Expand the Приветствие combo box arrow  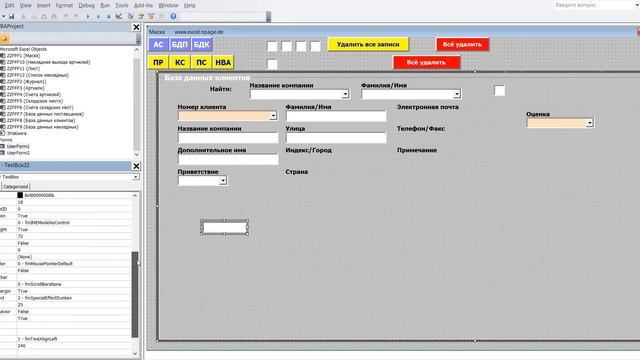click(223, 180)
